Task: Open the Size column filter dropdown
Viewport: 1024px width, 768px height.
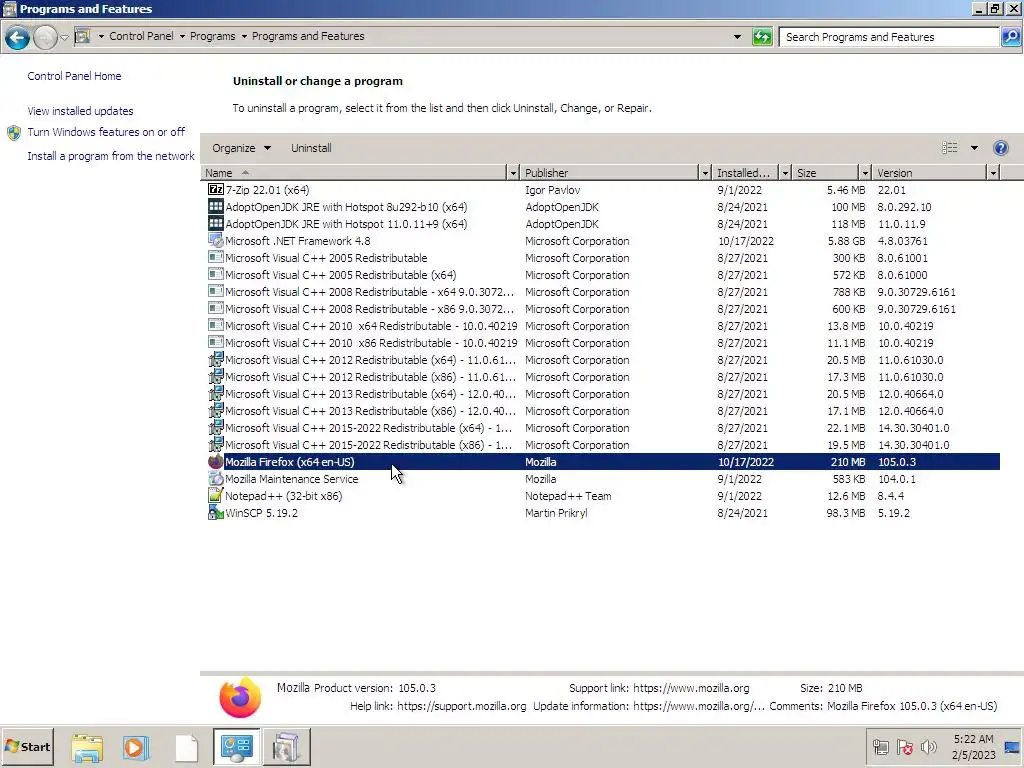Action: (x=865, y=173)
